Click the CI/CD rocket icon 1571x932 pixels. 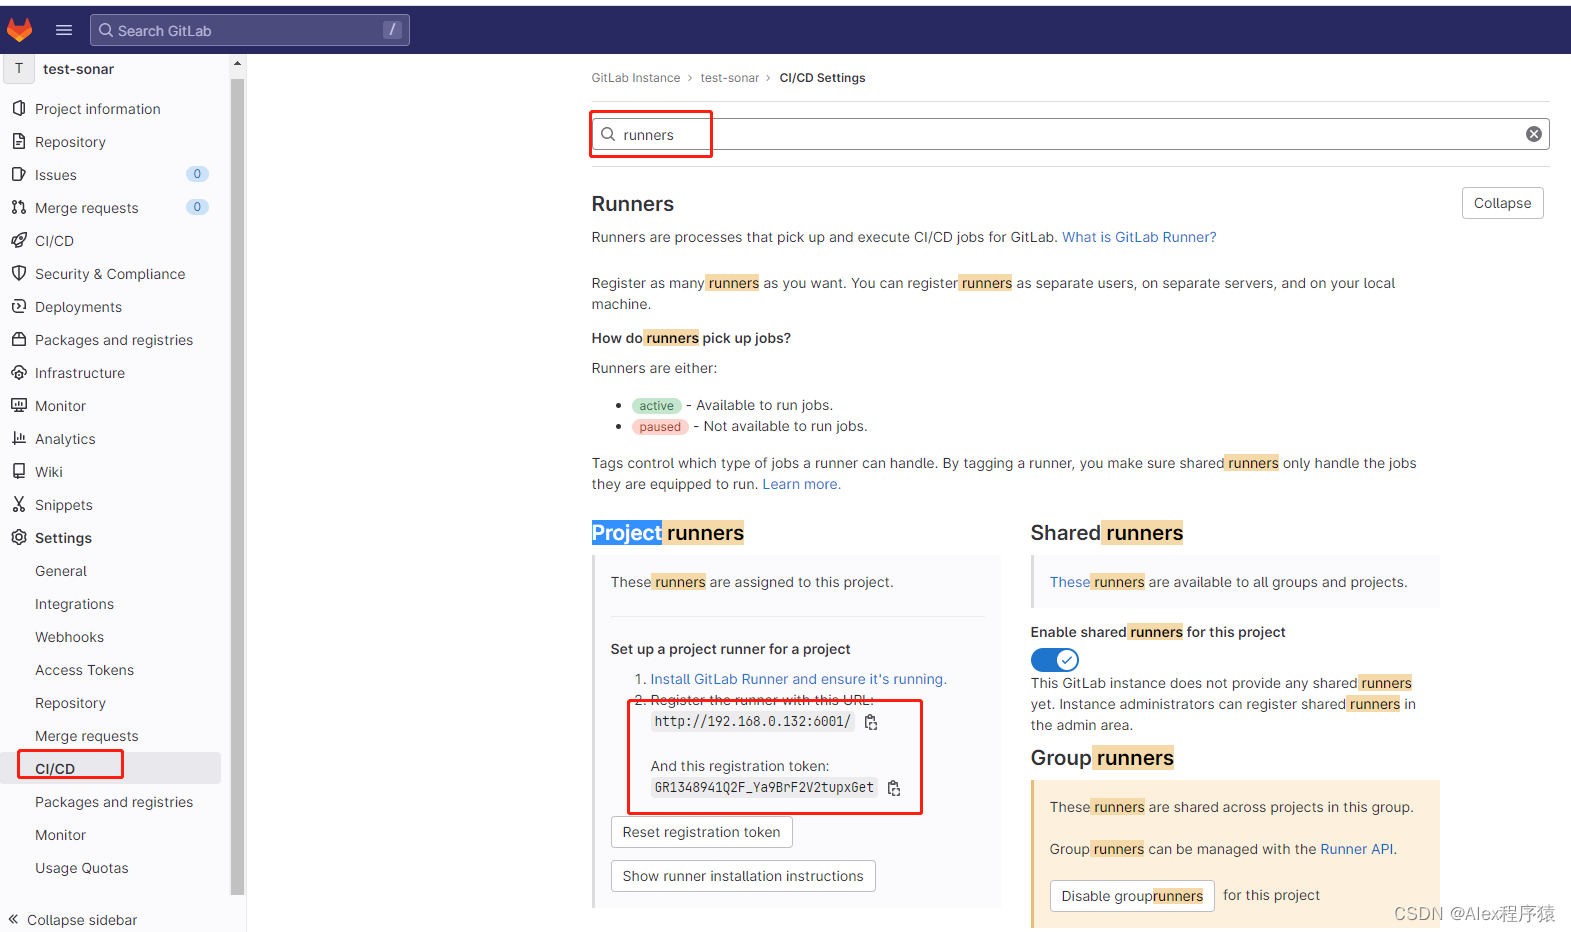coord(19,240)
